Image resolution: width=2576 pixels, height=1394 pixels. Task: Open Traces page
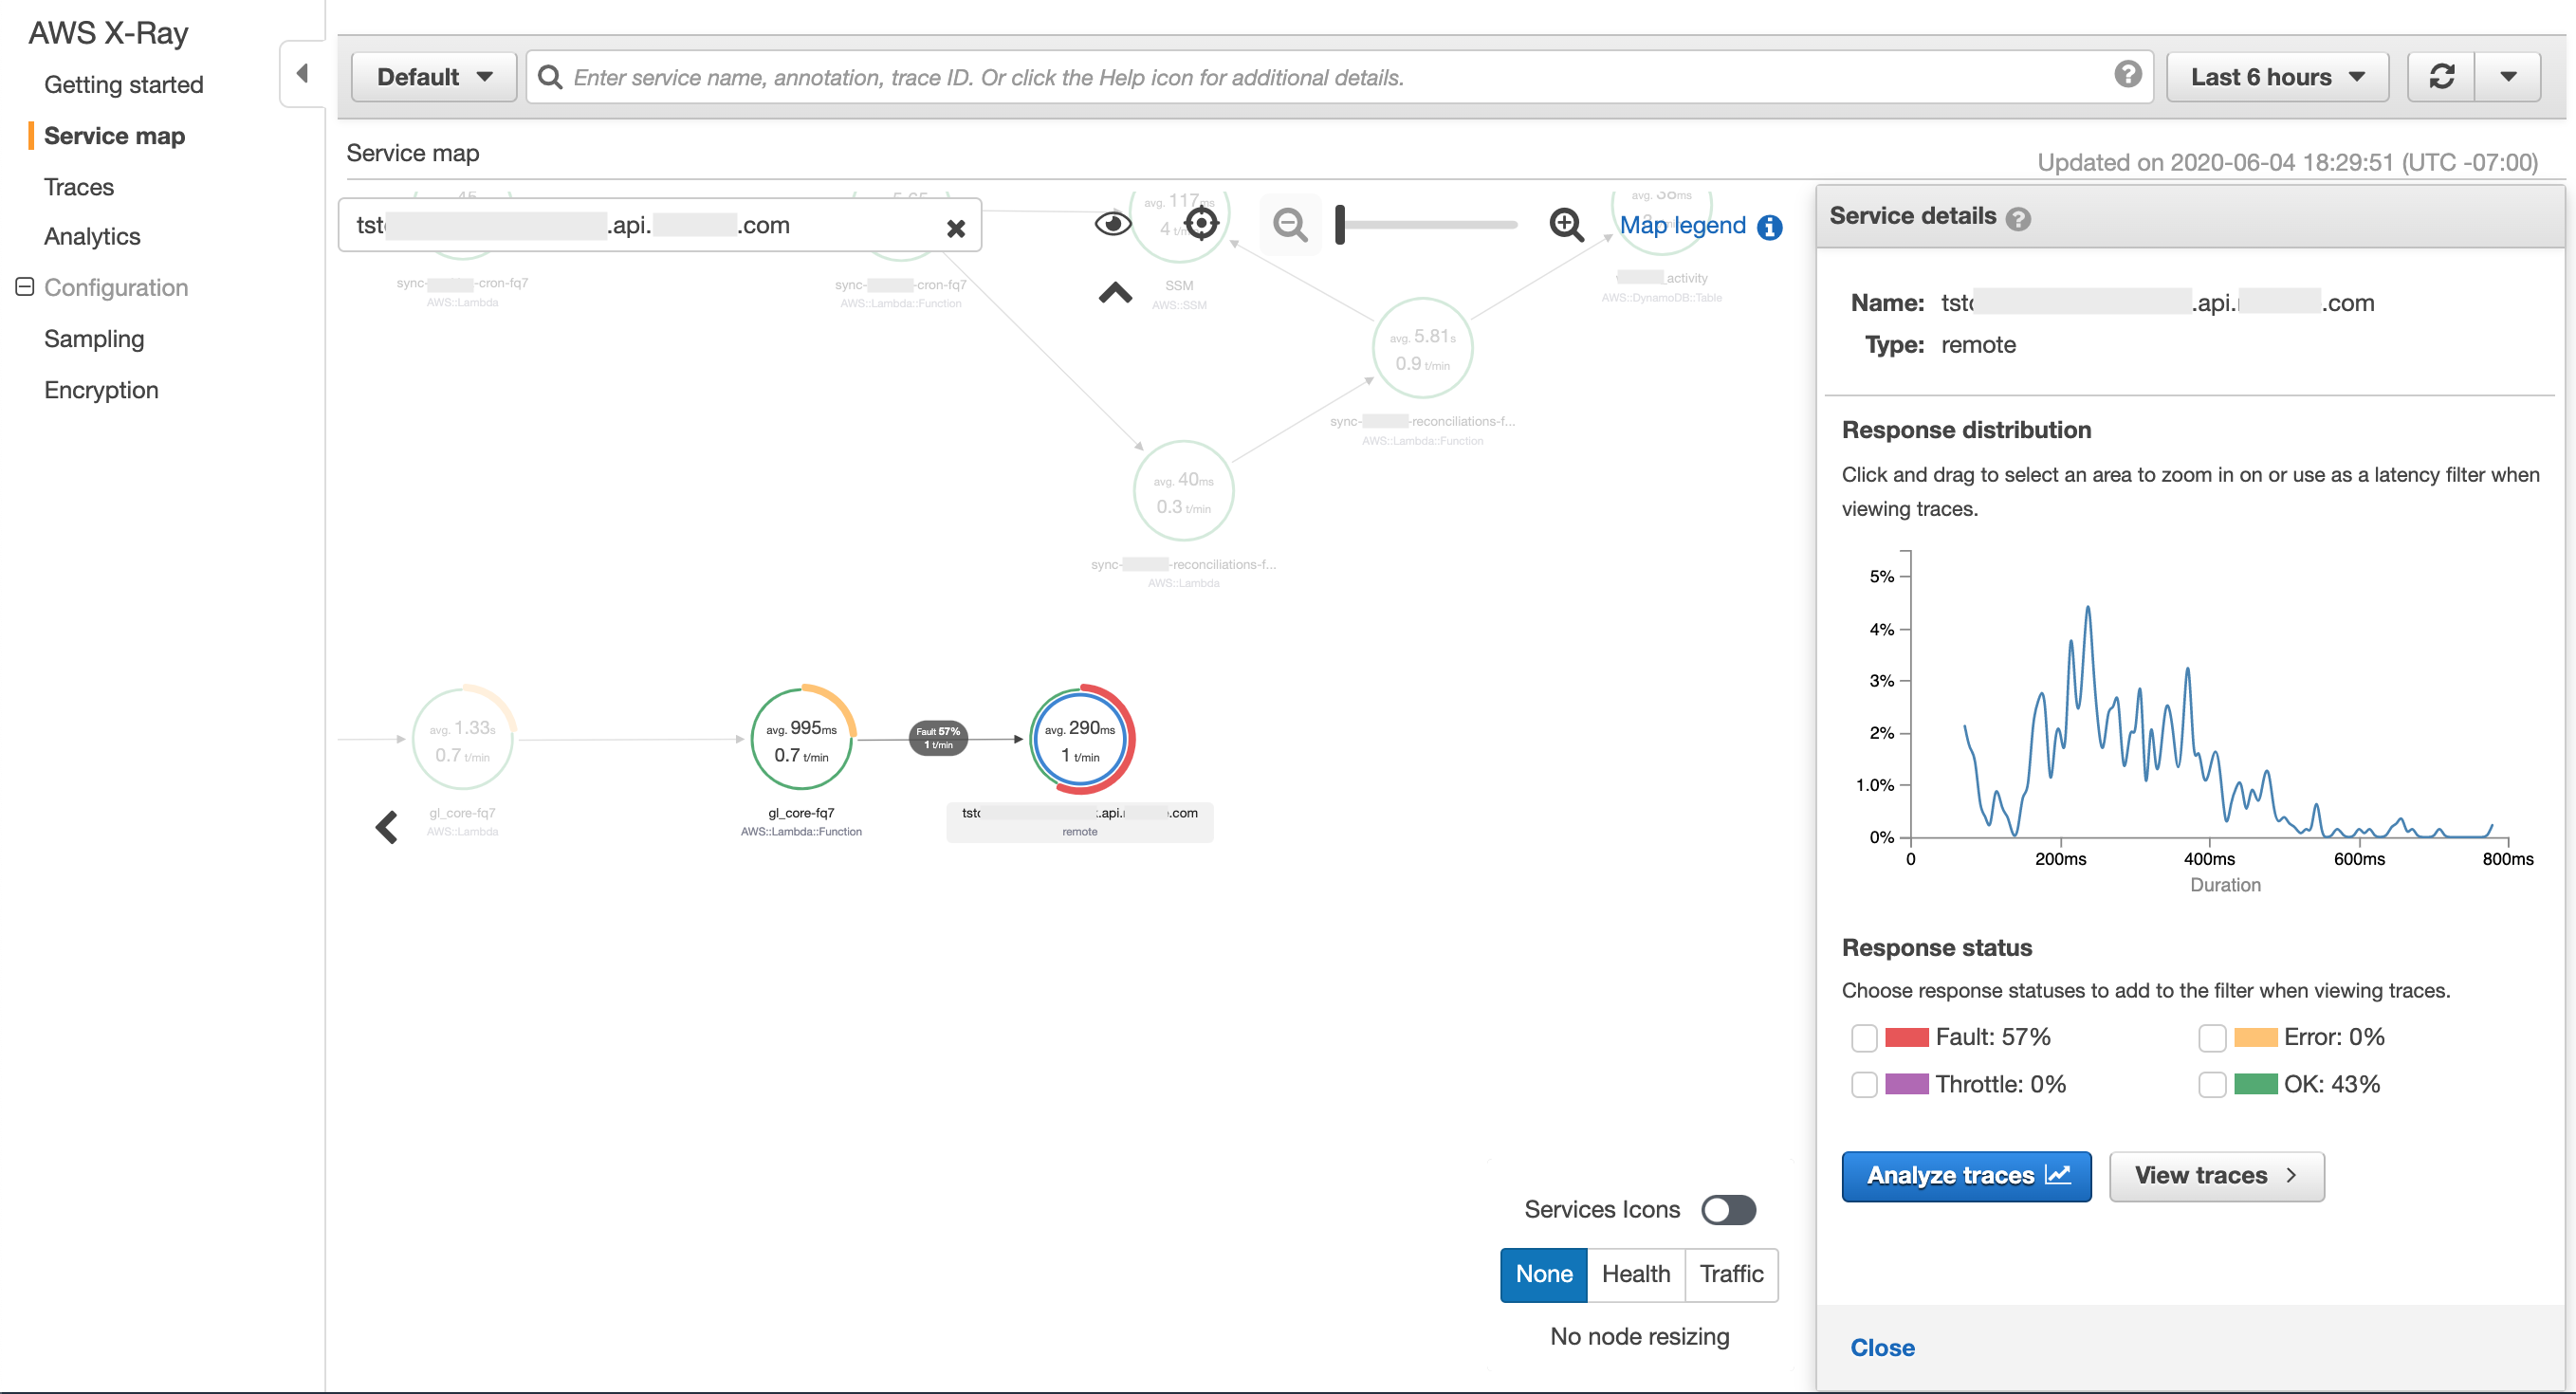point(79,187)
